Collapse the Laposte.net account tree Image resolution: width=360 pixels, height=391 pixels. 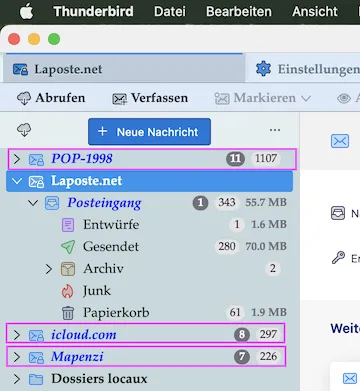coord(17,181)
